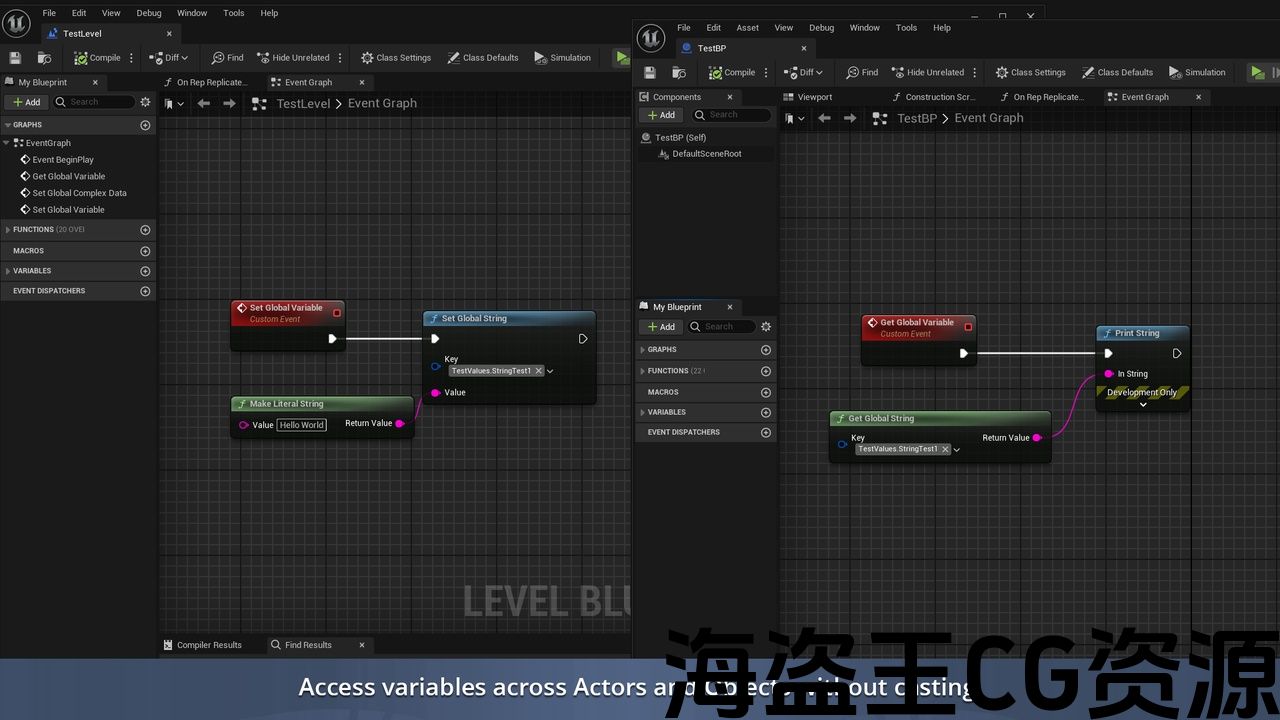Switch to the Viewport tab in TestBP

814,97
